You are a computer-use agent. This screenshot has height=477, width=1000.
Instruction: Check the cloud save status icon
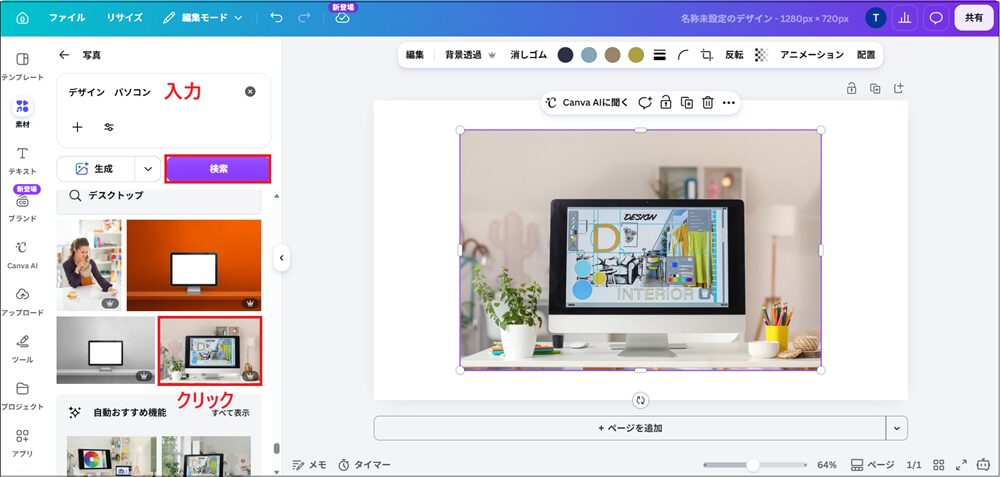point(342,18)
